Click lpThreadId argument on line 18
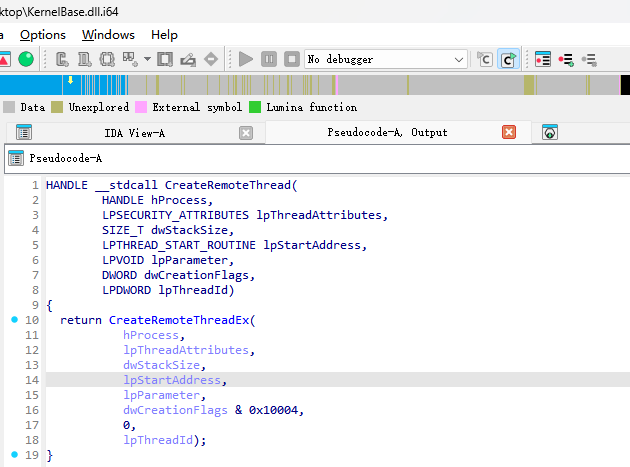Viewport: 630px width, 467px height. point(158,440)
